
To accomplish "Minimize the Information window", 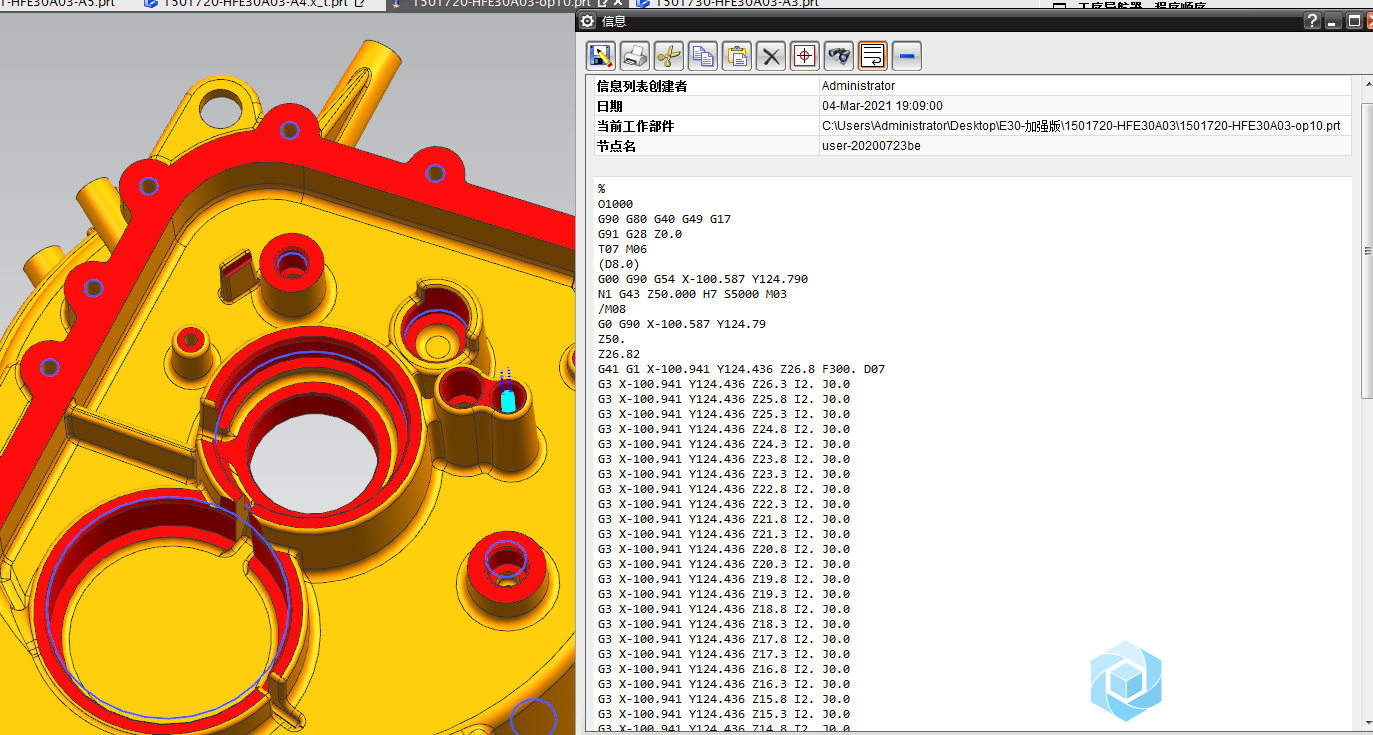I will point(1334,21).
